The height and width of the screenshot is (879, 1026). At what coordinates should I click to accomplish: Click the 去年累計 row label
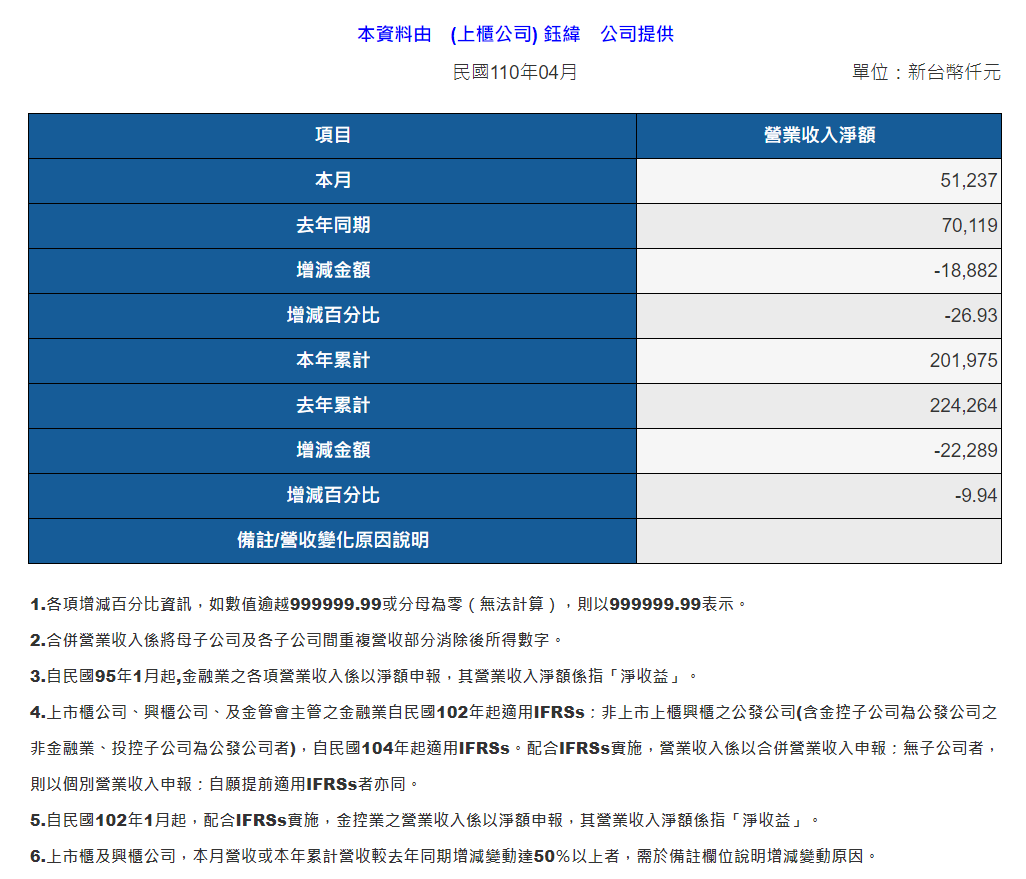pyautogui.click(x=332, y=405)
